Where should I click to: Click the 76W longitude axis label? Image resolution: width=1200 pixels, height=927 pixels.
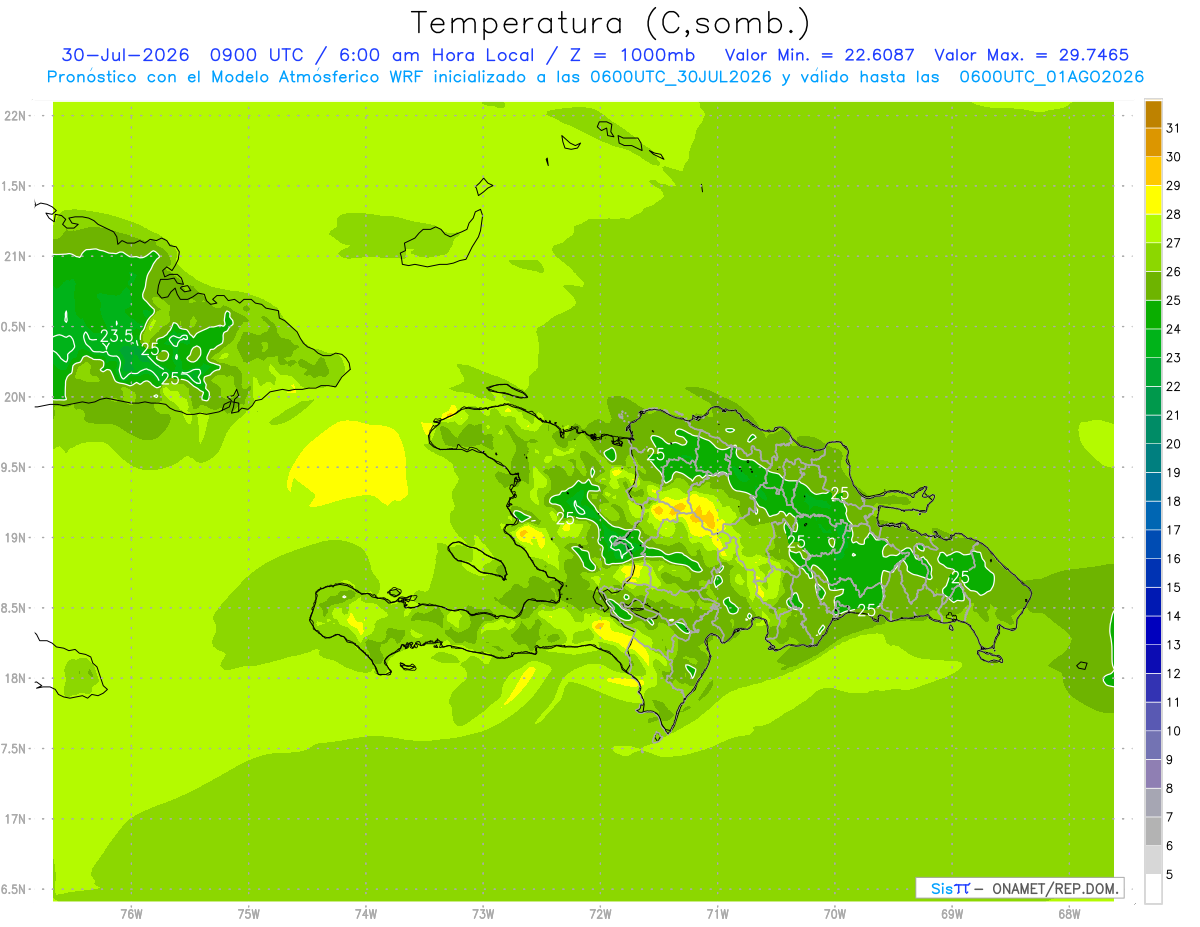click(x=131, y=914)
